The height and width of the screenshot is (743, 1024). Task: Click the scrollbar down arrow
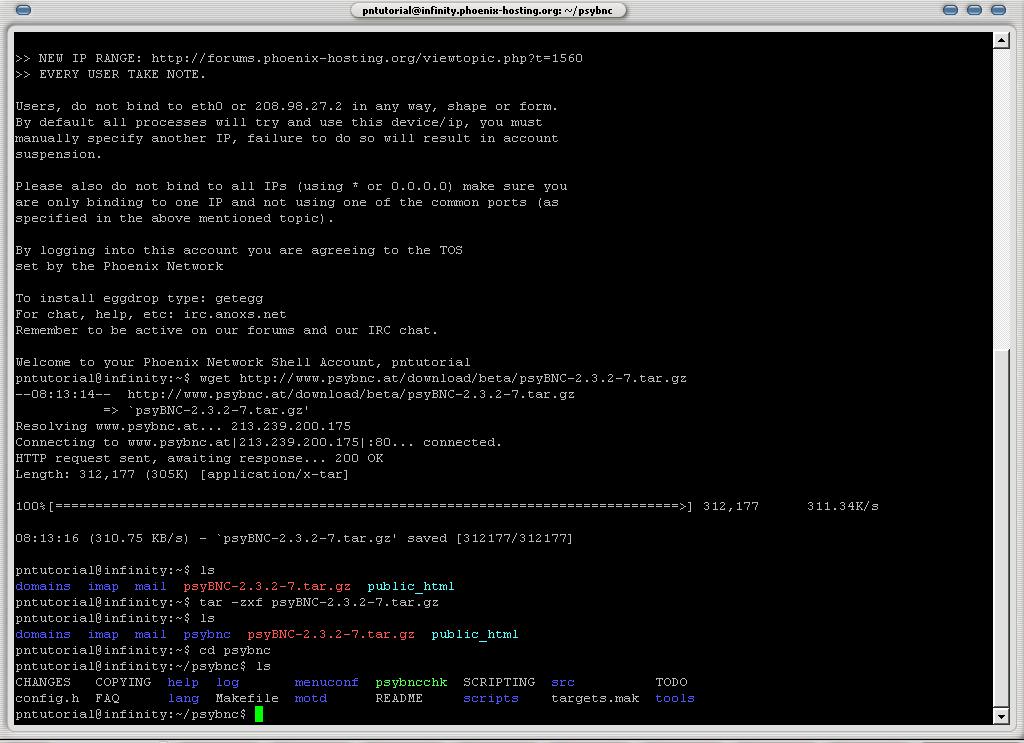point(1001,716)
